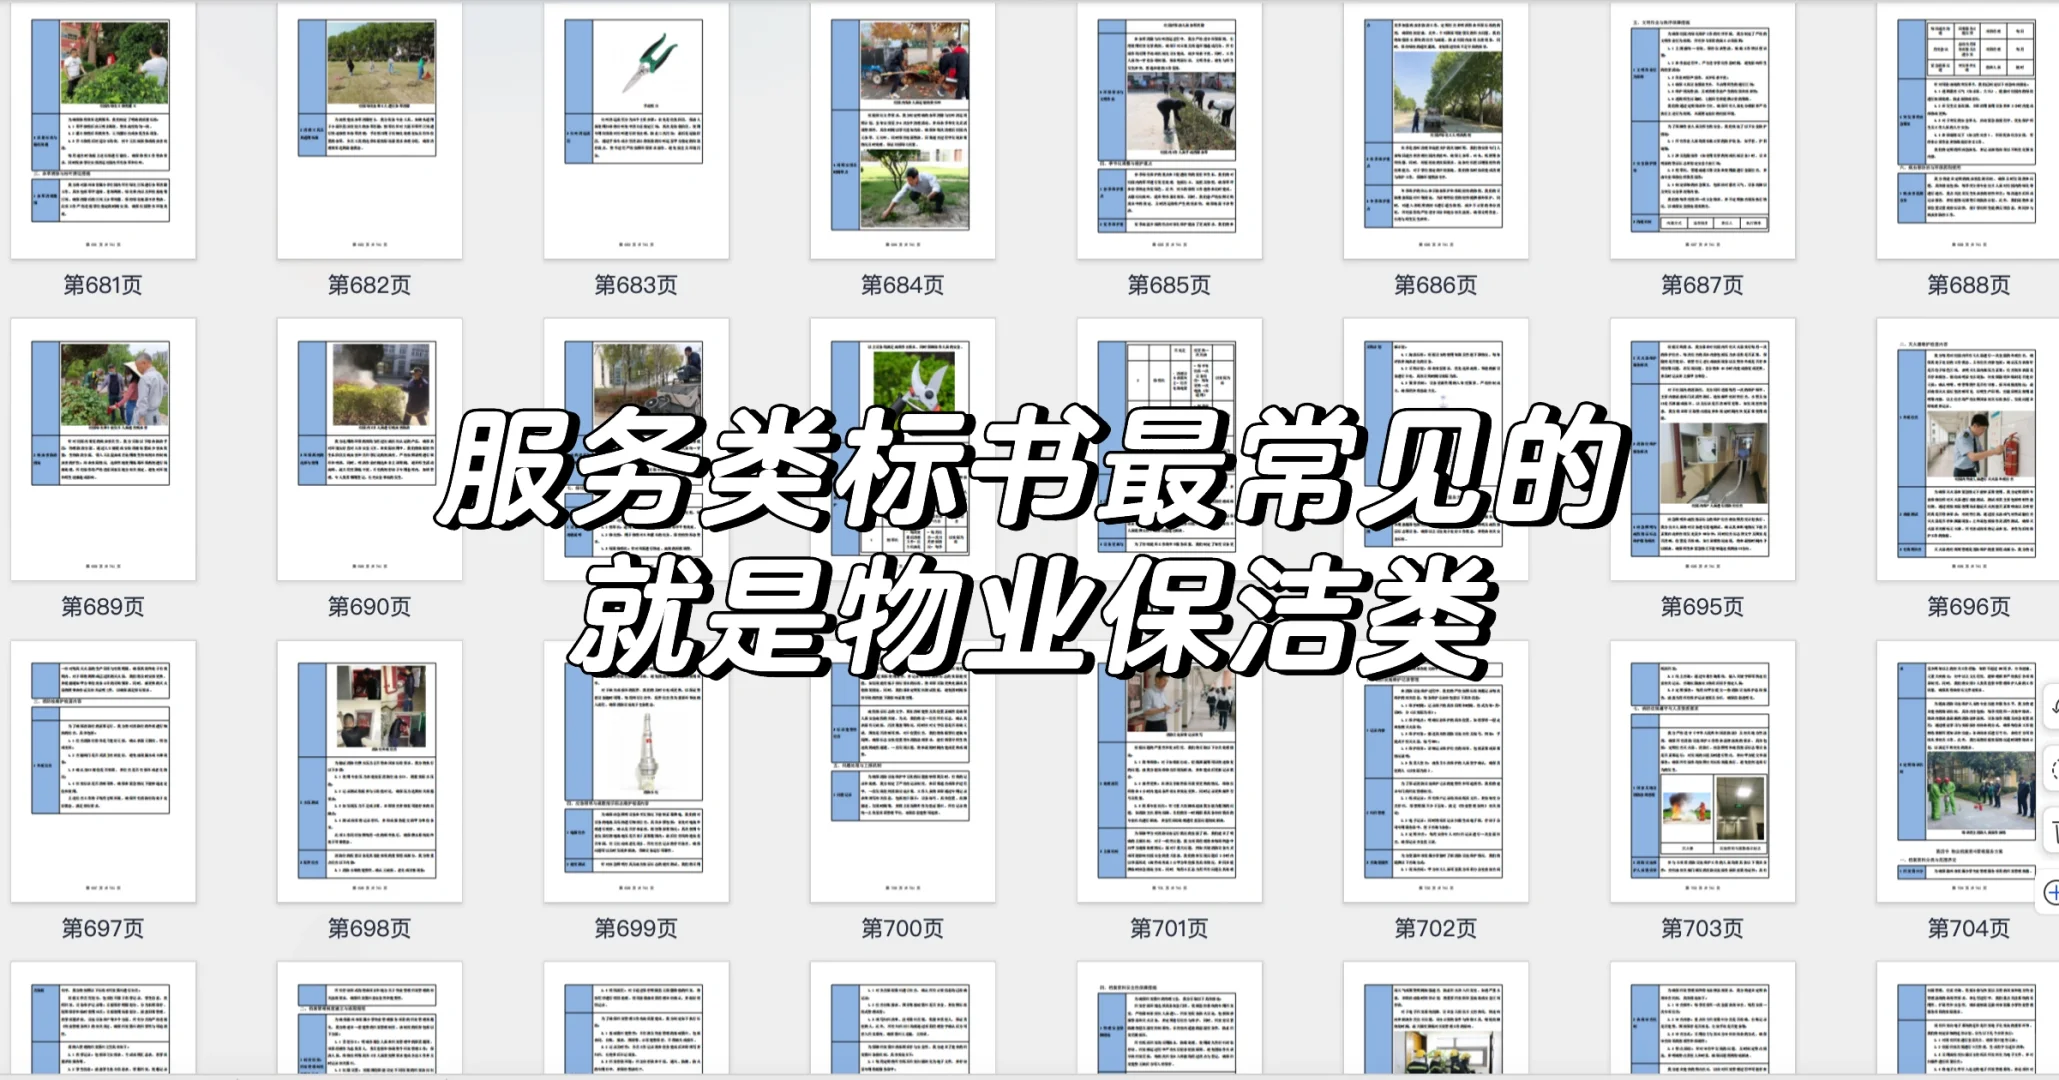
Task: Open page 684 thumbnail with tractor work photo
Action: (902, 130)
